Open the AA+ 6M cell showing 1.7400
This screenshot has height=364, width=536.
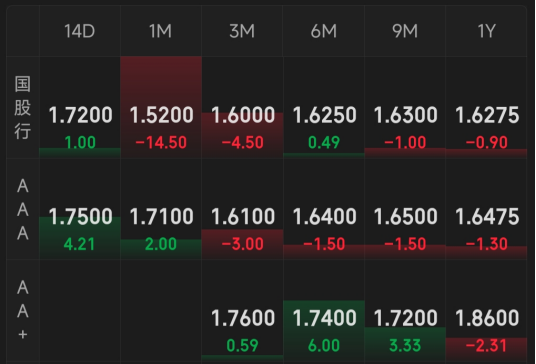pos(324,310)
